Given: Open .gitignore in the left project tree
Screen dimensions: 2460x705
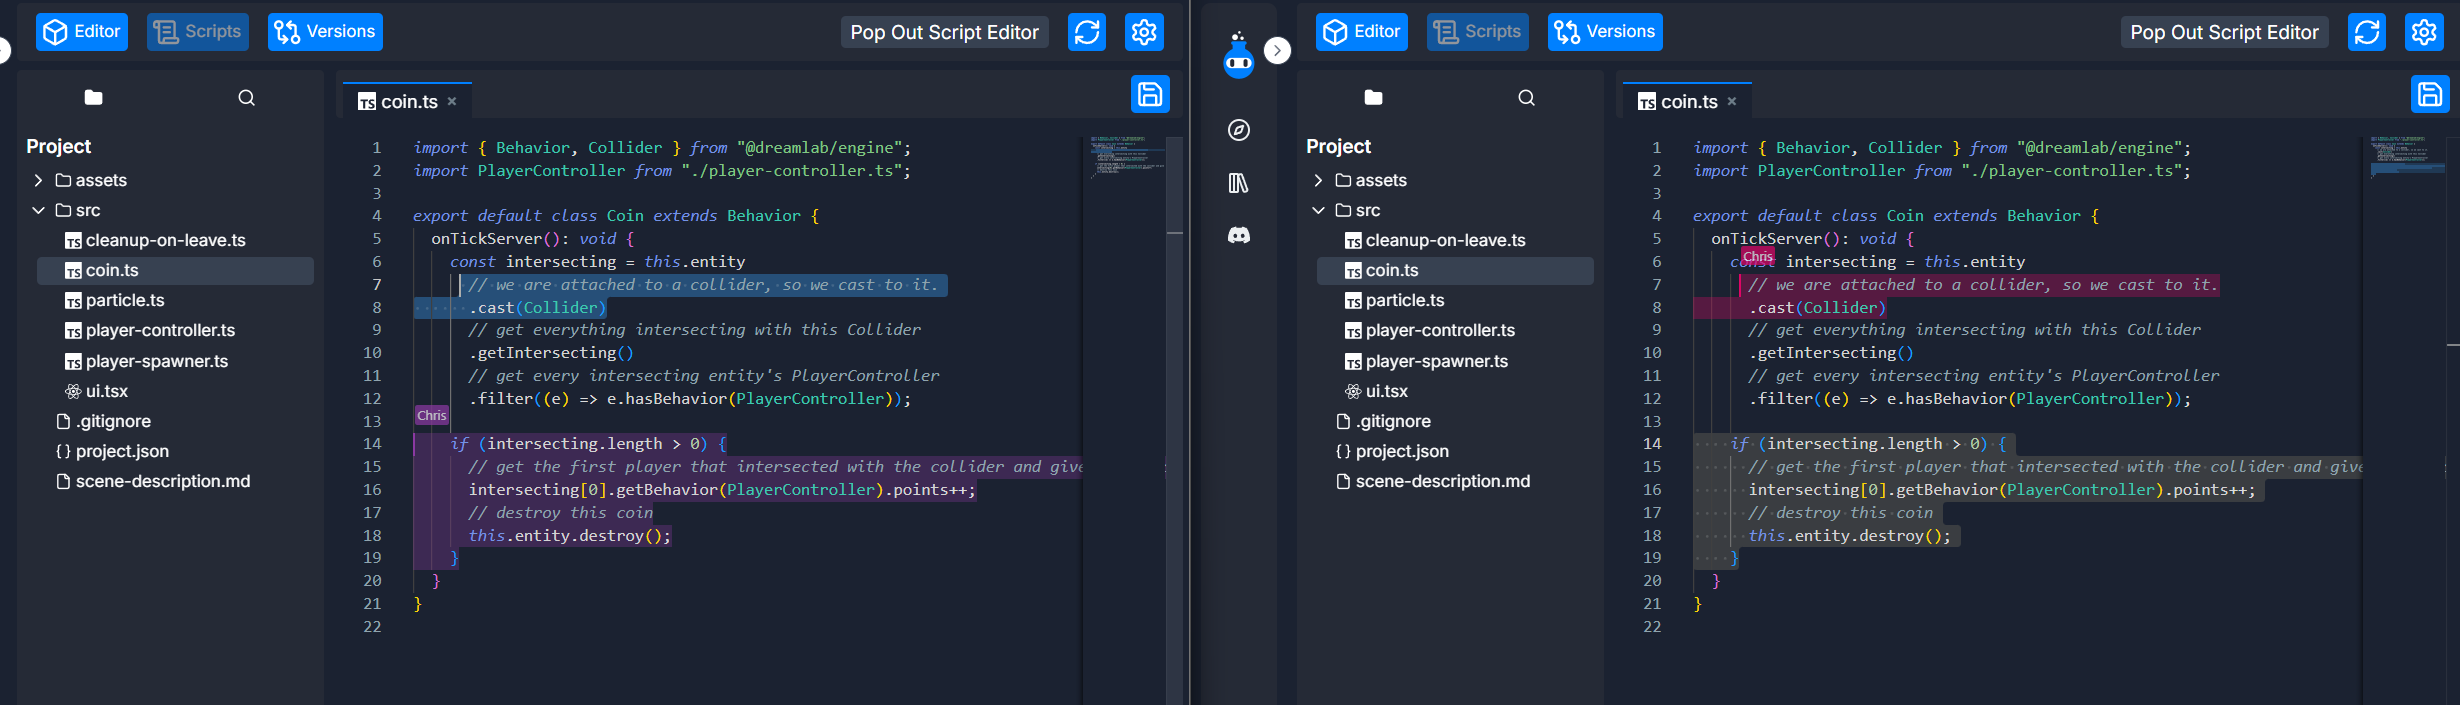Looking at the screenshot, I should 175,421.
